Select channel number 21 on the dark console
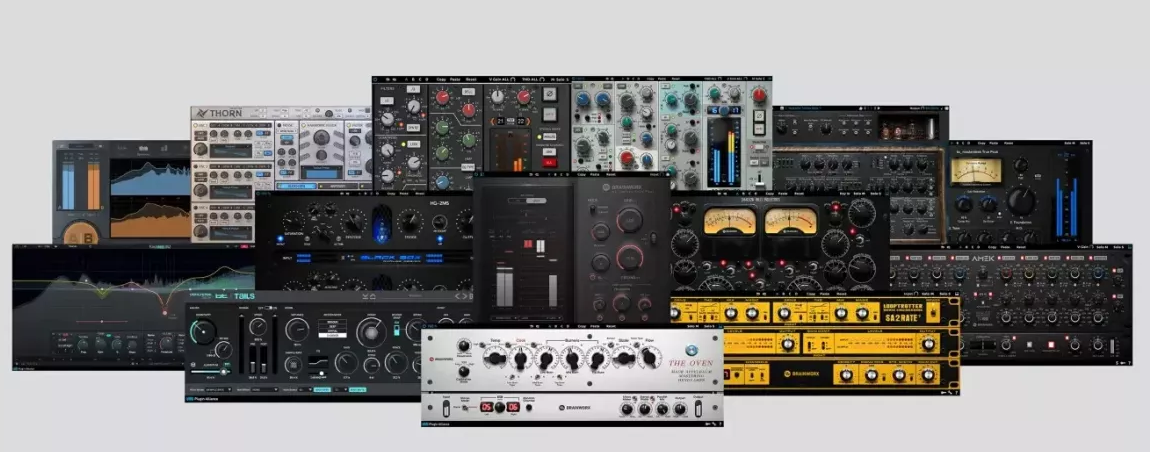The image size is (1150, 452). tap(500, 121)
